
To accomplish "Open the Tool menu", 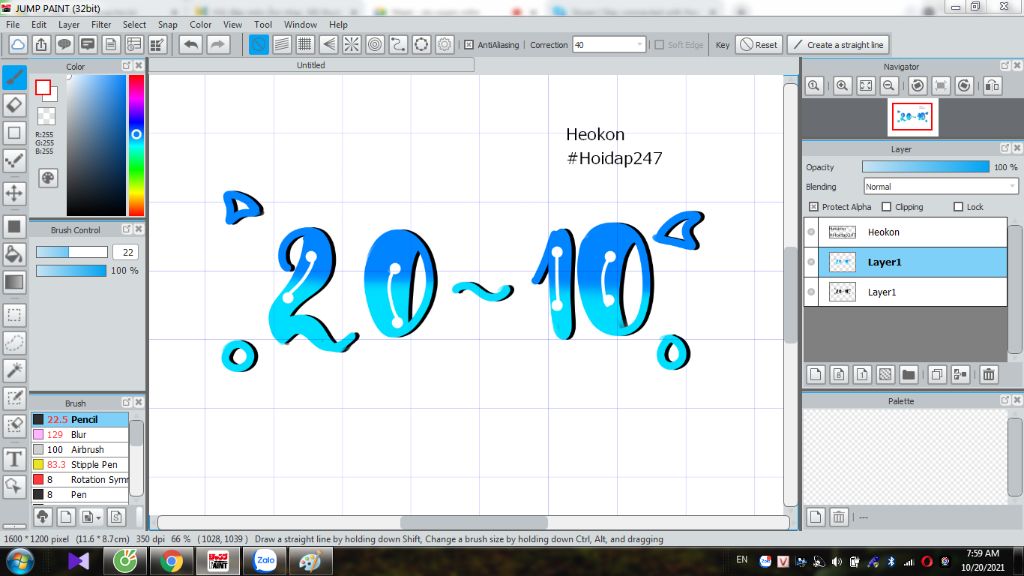I will coord(263,24).
